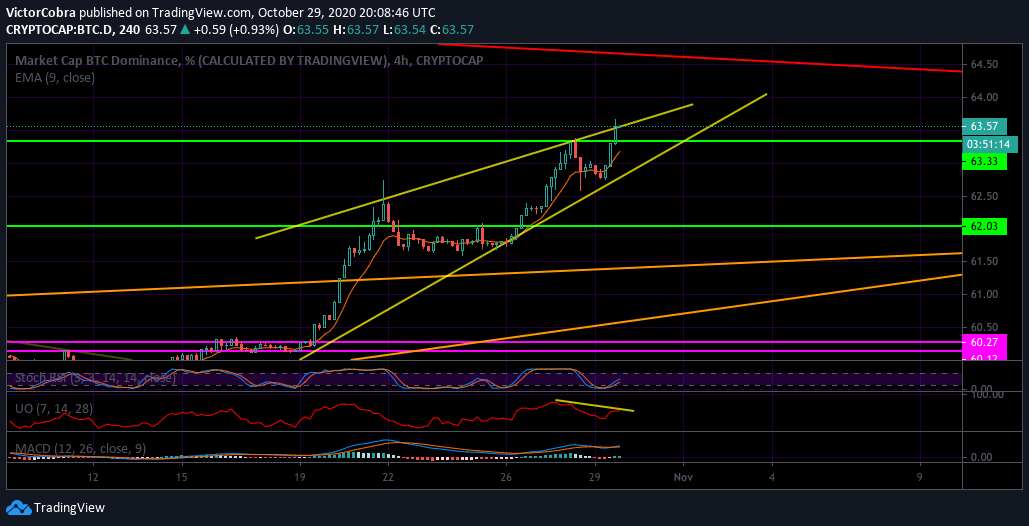Click the 22 date label on time axis
The height and width of the screenshot is (526, 1029).
coord(388,477)
